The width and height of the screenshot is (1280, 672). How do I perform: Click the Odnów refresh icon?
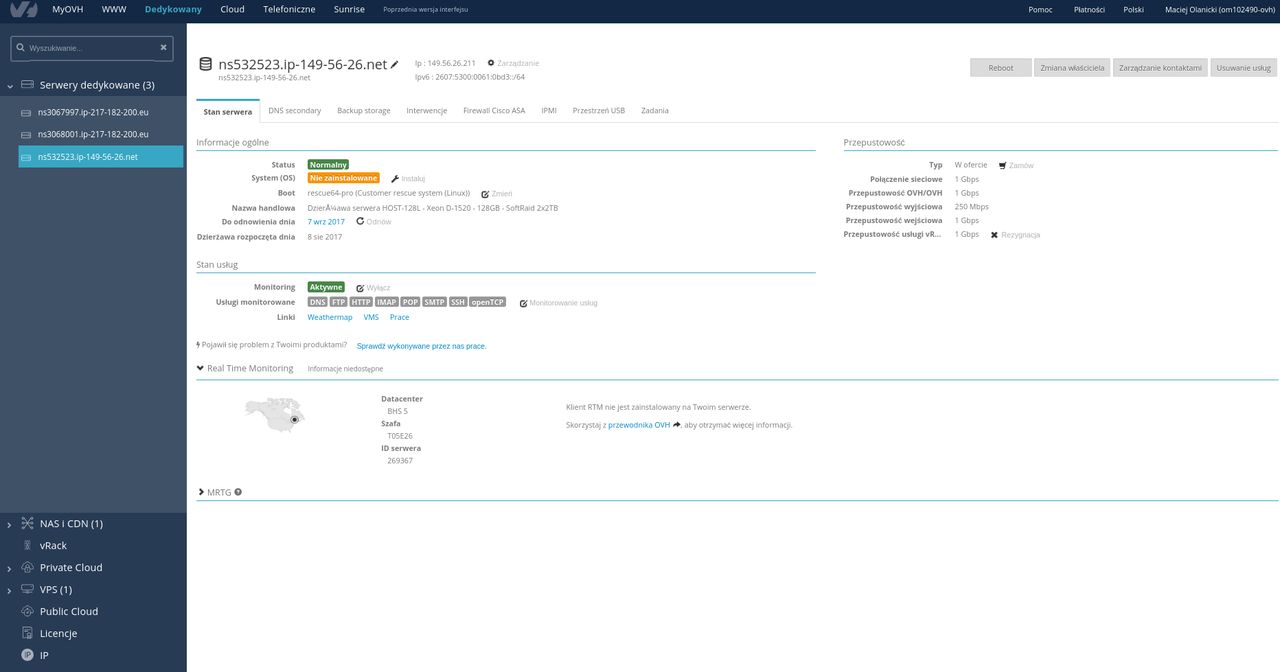click(360, 221)
